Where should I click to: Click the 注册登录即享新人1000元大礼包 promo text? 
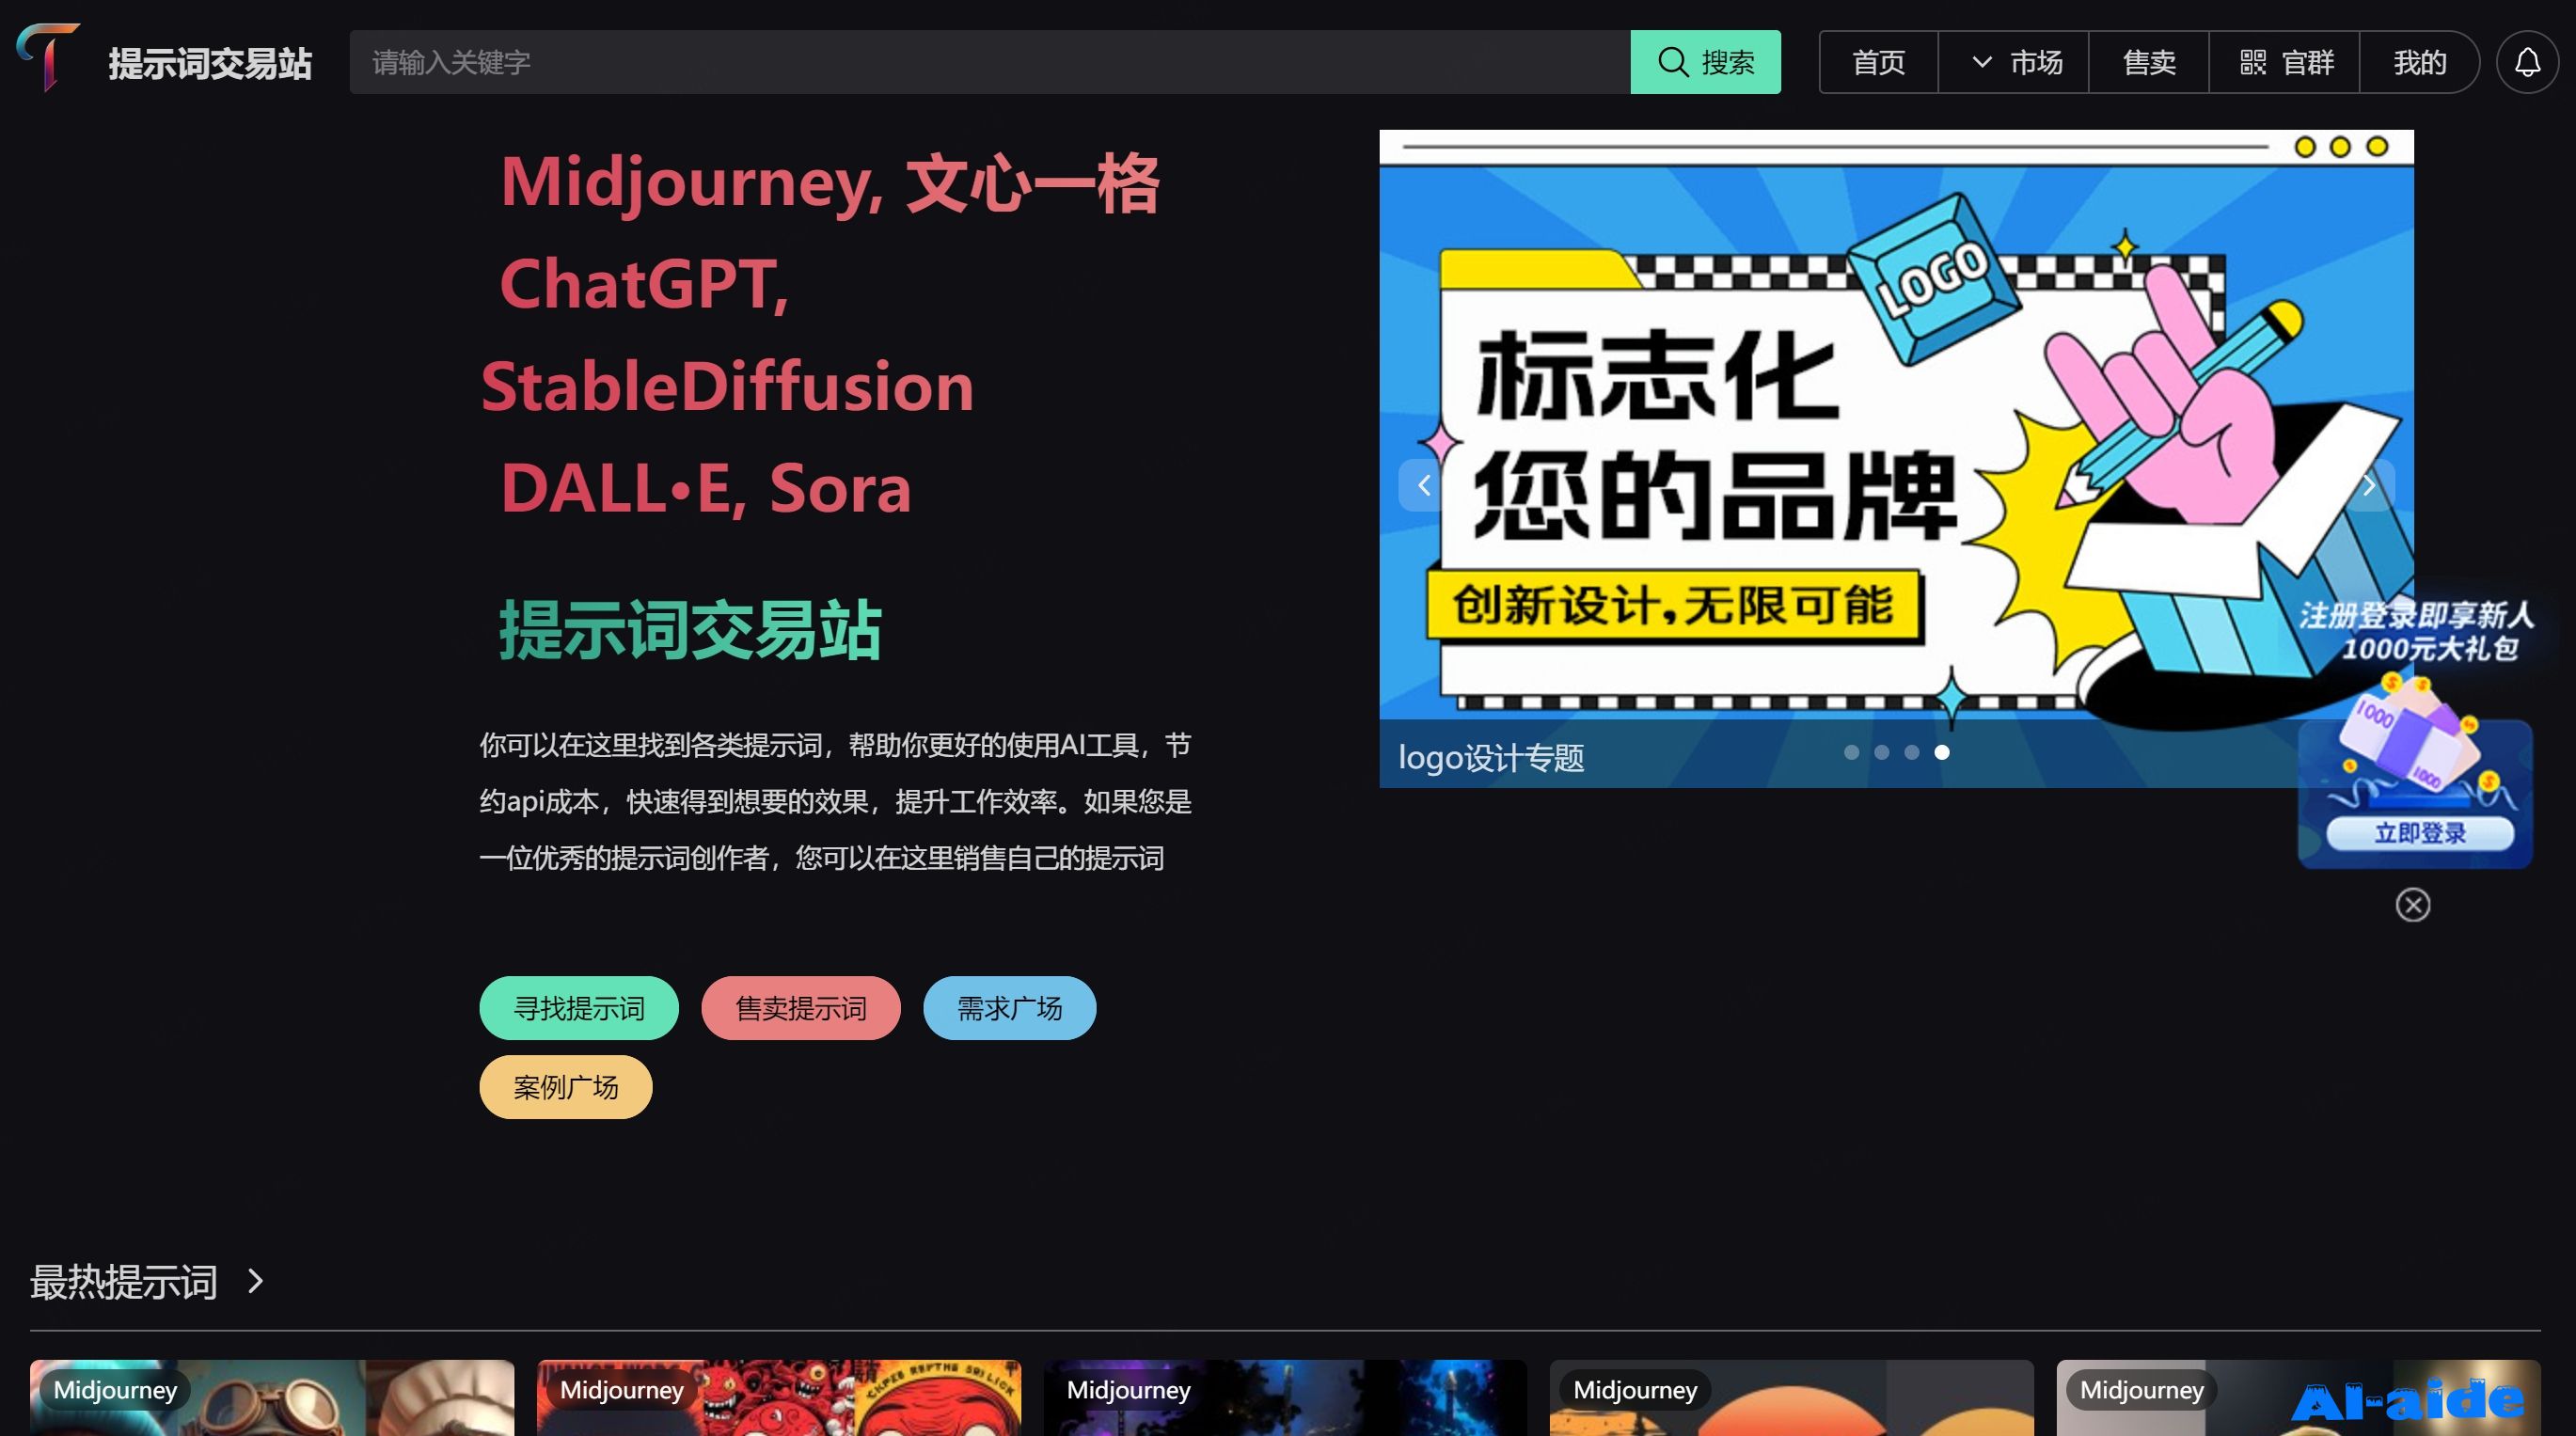[2417, 632]
